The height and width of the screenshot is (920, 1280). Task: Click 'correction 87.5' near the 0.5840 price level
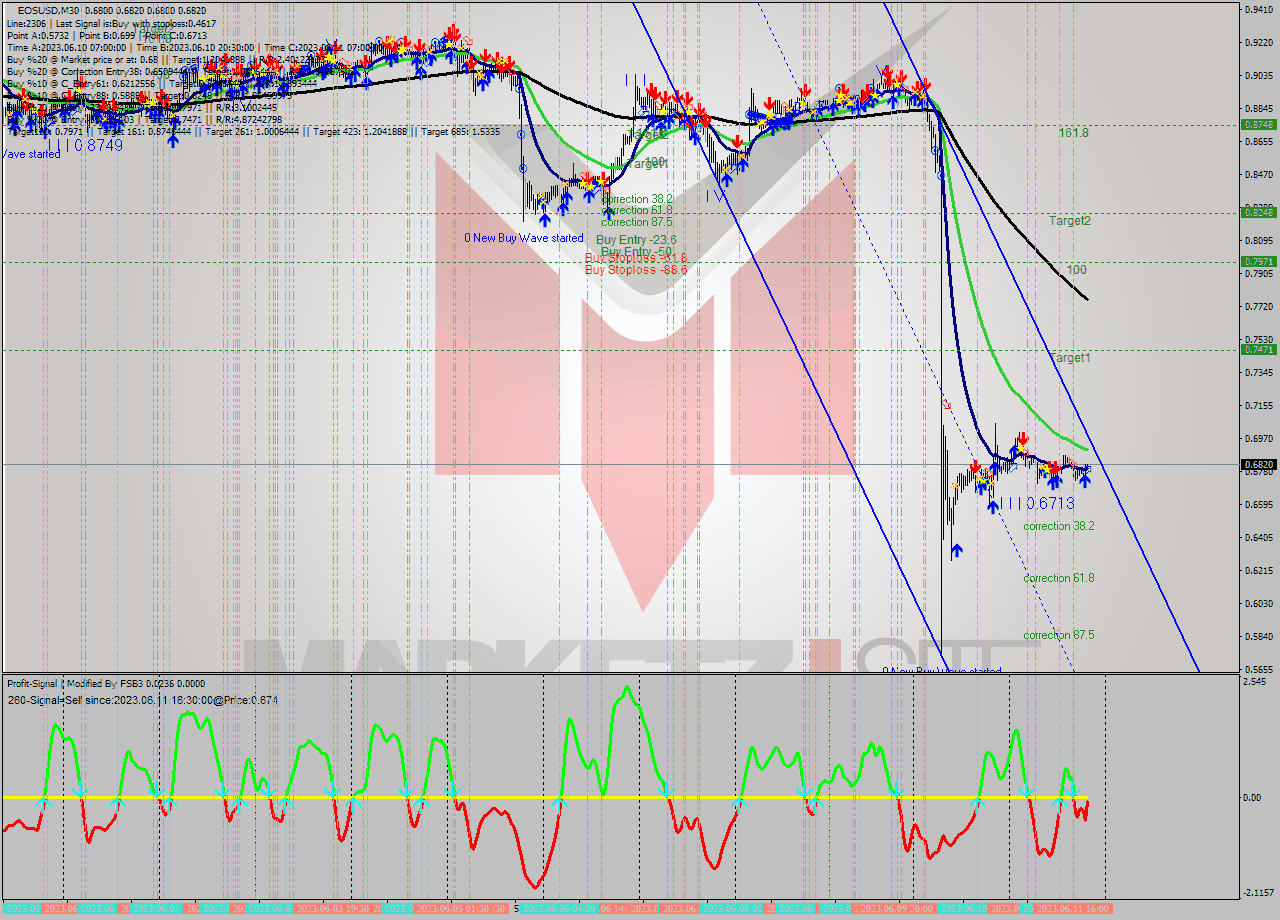click(1058, 635)
